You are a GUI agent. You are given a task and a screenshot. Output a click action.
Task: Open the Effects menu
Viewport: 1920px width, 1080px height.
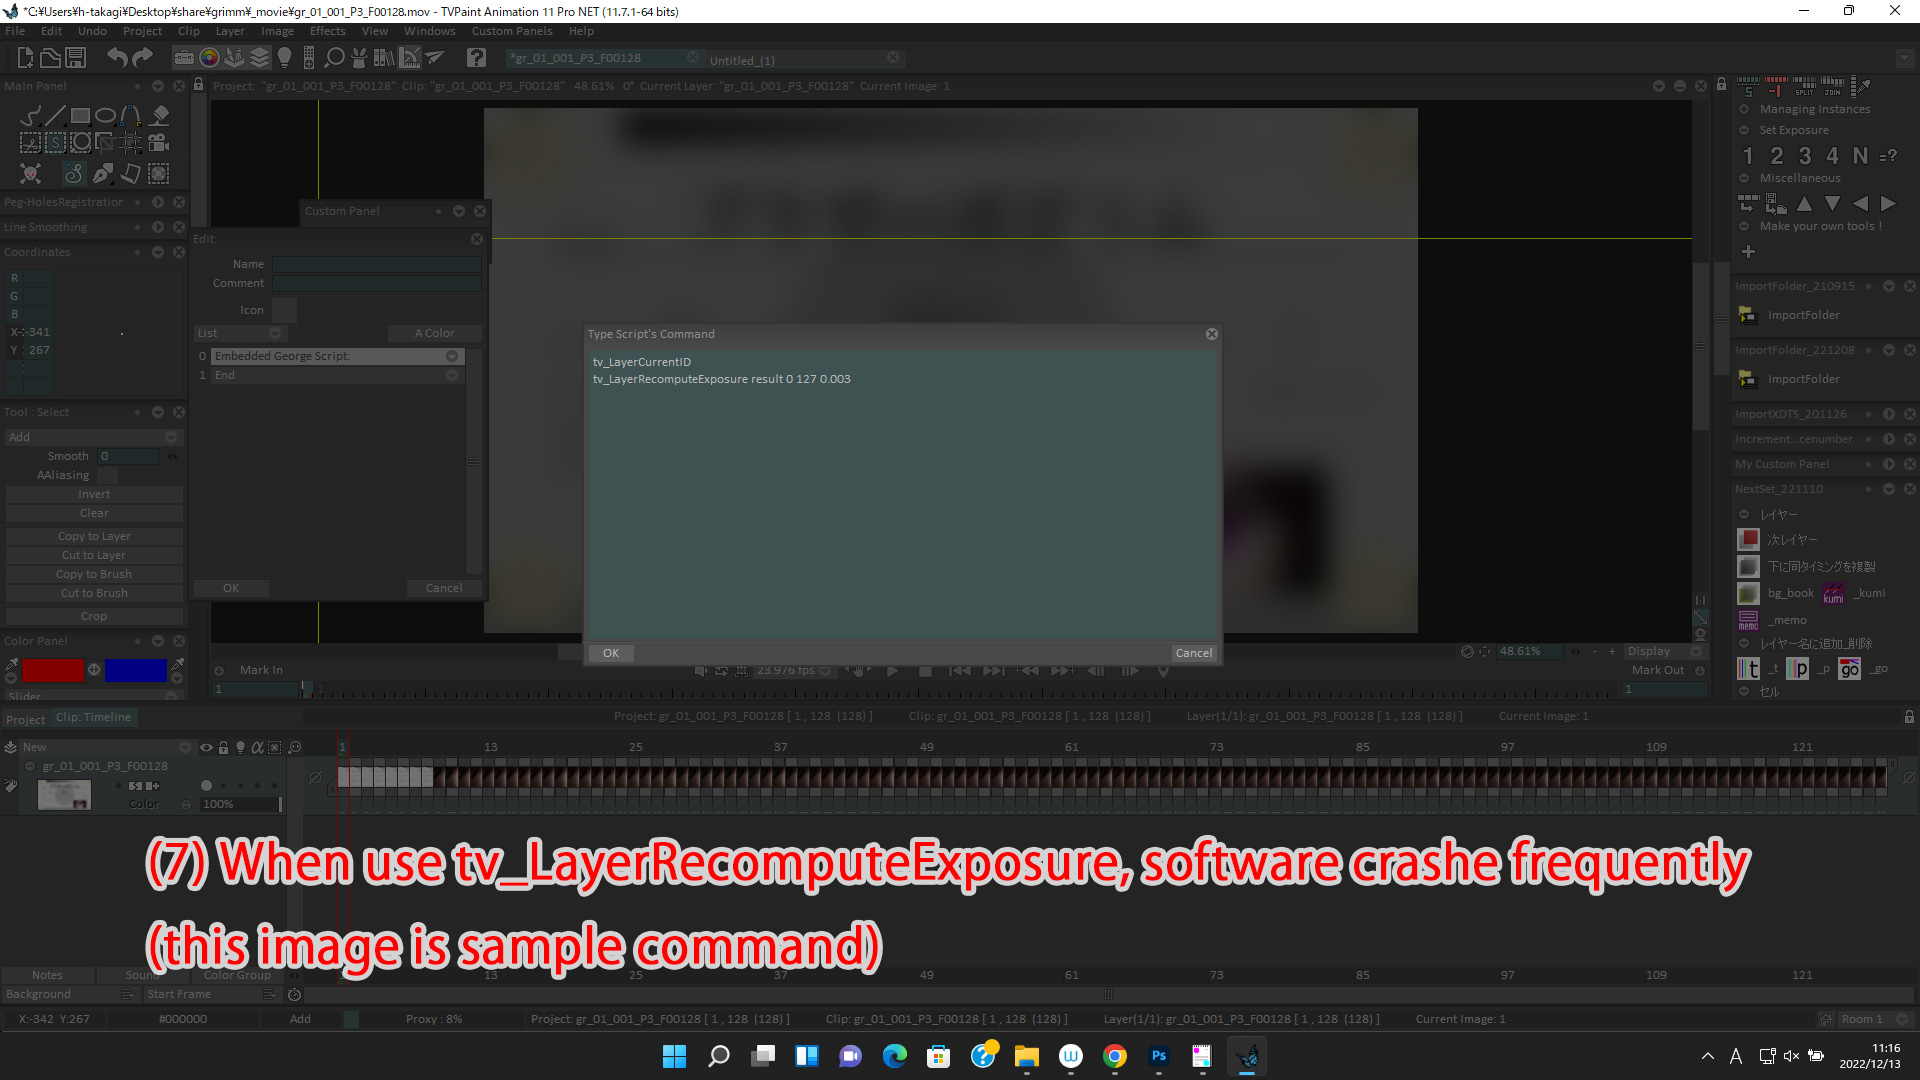pyautogui.click(x=327, y=31)
